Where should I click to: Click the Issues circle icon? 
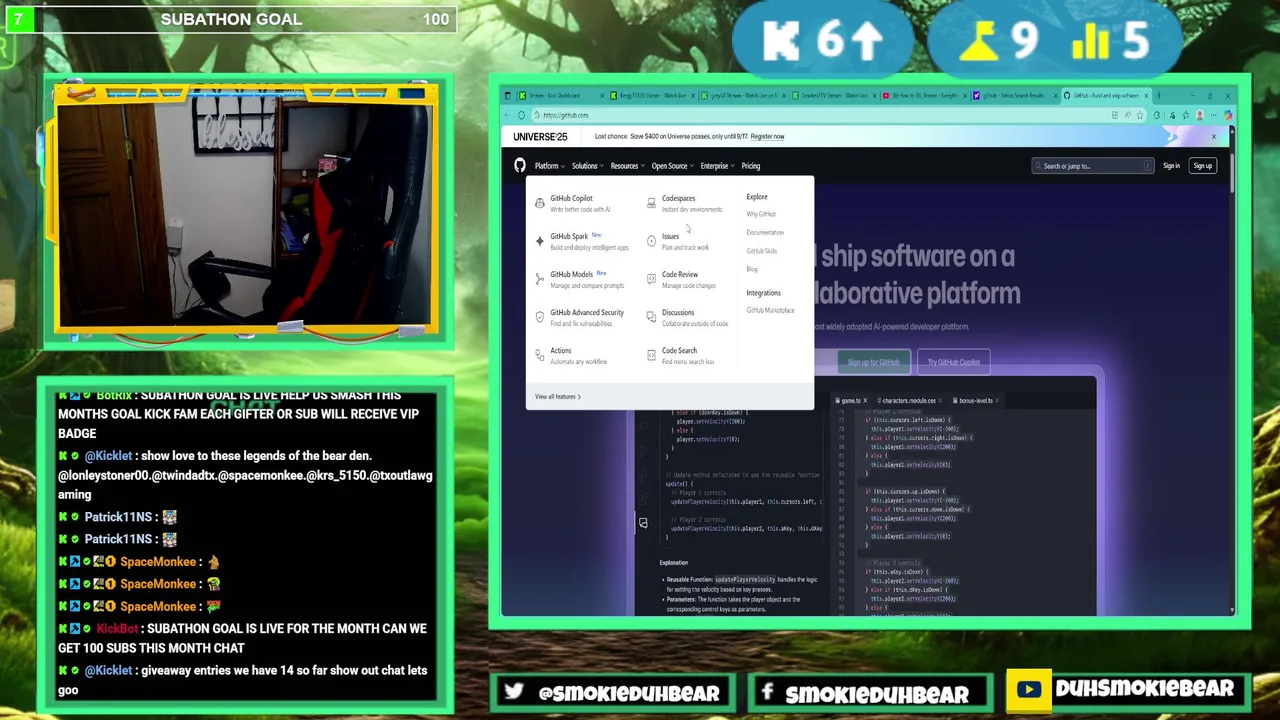pos(651,241)
